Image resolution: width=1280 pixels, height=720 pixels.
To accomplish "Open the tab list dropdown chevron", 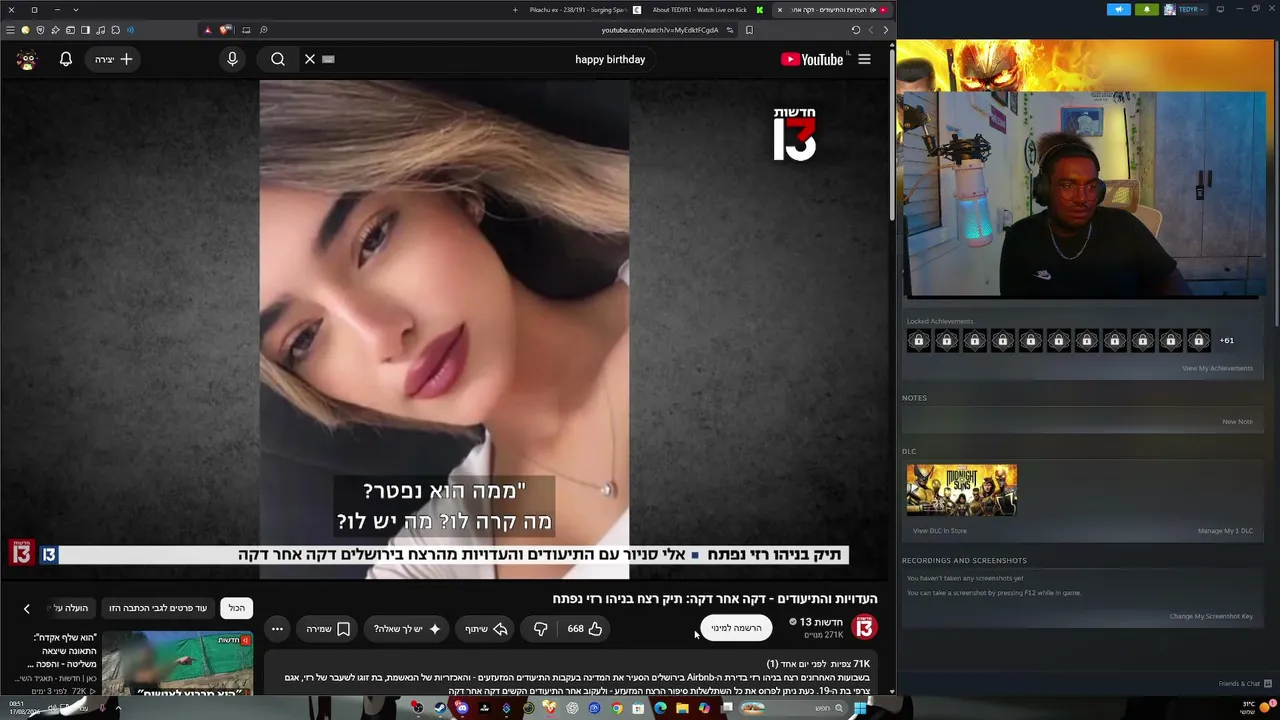I will pos(75,10).
